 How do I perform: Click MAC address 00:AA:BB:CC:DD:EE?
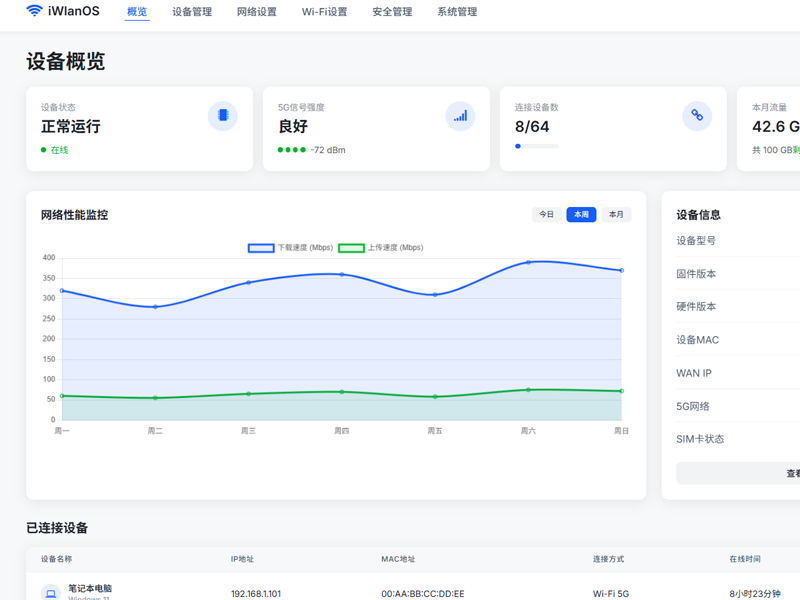coord(422,593)
